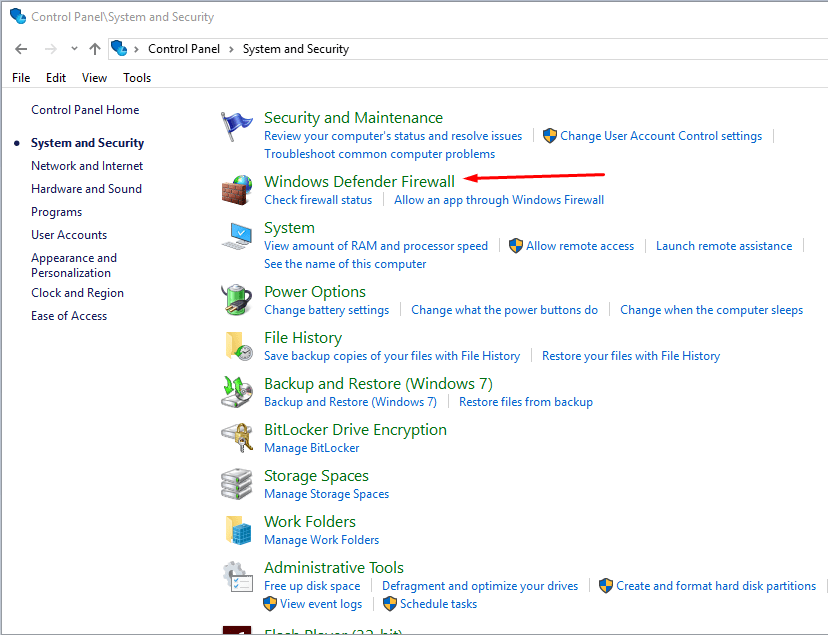Image resolution: width=828 pixels, height=636 pixels.
Task: Click the Storage Spaces drives icon
Action: pyautogui.click(x=237, y=484)
